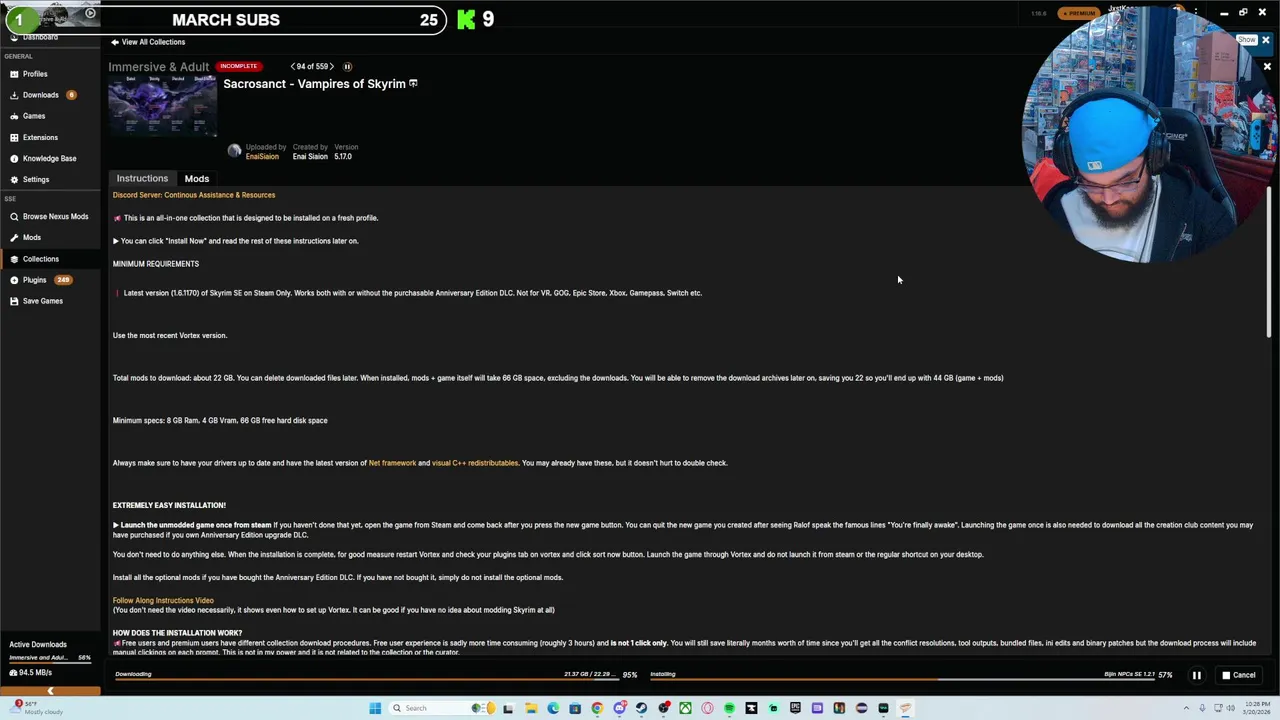
Task: Open Spotify from the taskbar
Action: 729,708
